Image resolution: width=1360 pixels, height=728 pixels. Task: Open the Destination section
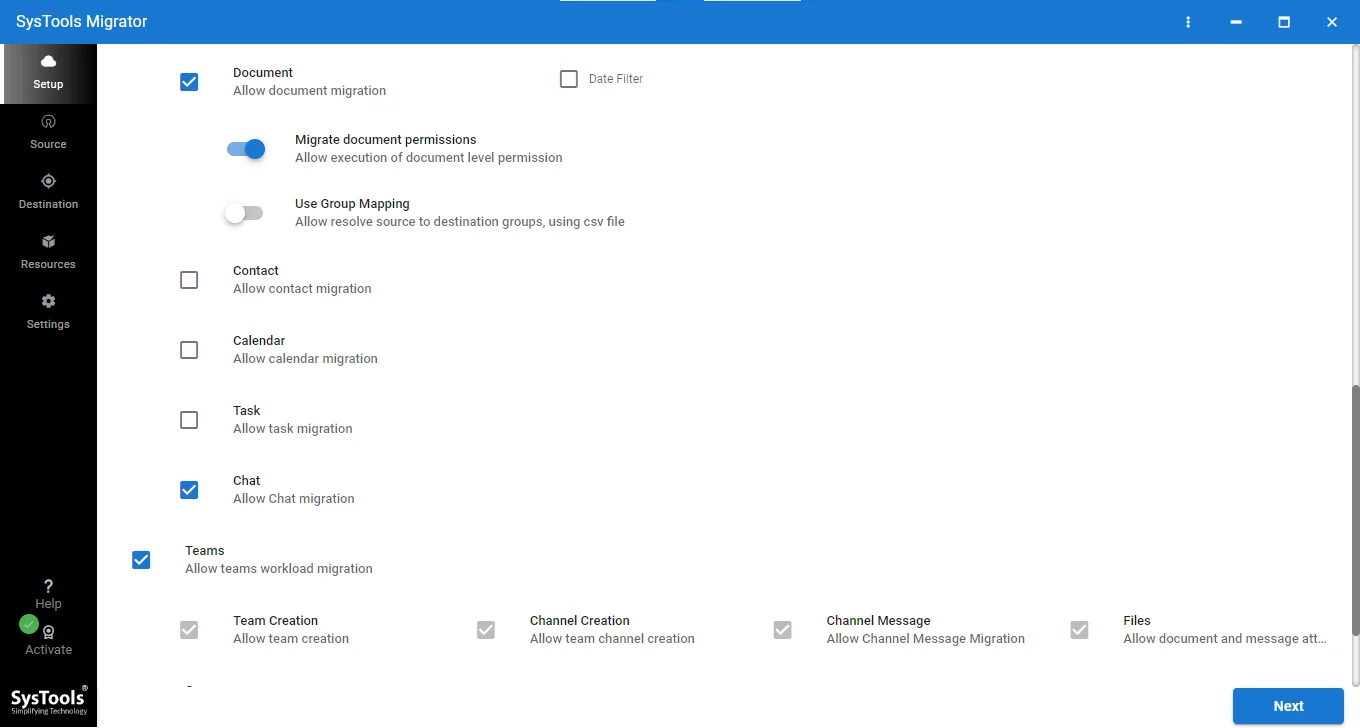point(48,193)
